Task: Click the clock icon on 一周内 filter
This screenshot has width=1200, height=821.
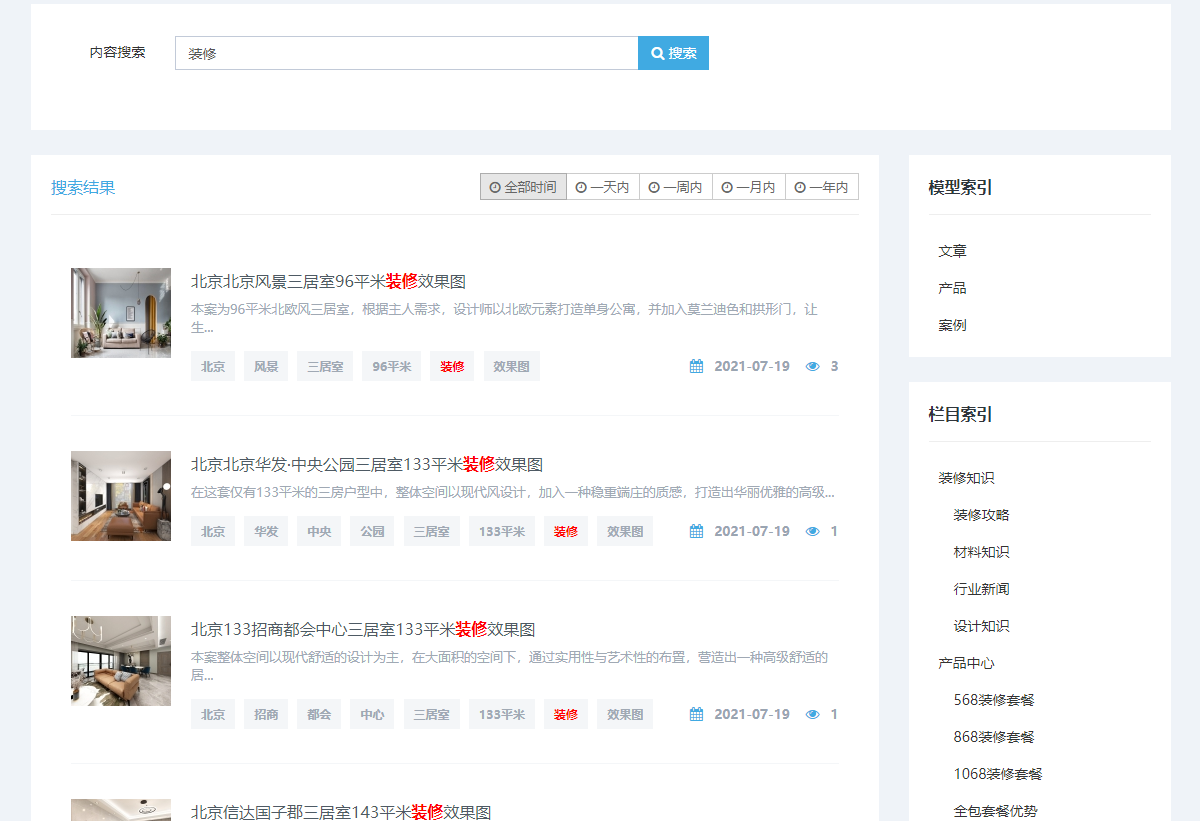Action: (654, 187)
